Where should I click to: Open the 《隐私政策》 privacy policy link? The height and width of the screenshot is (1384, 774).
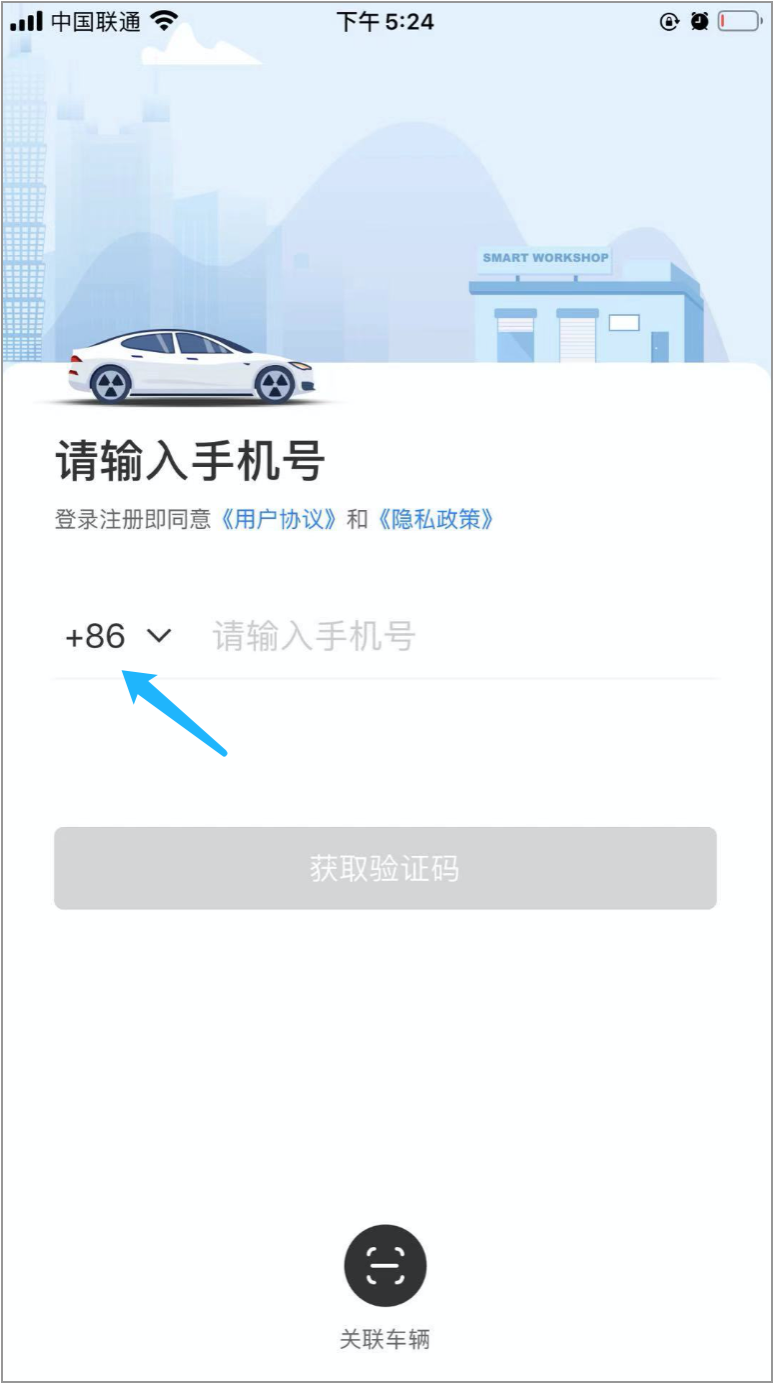click(x=435, y=519)
